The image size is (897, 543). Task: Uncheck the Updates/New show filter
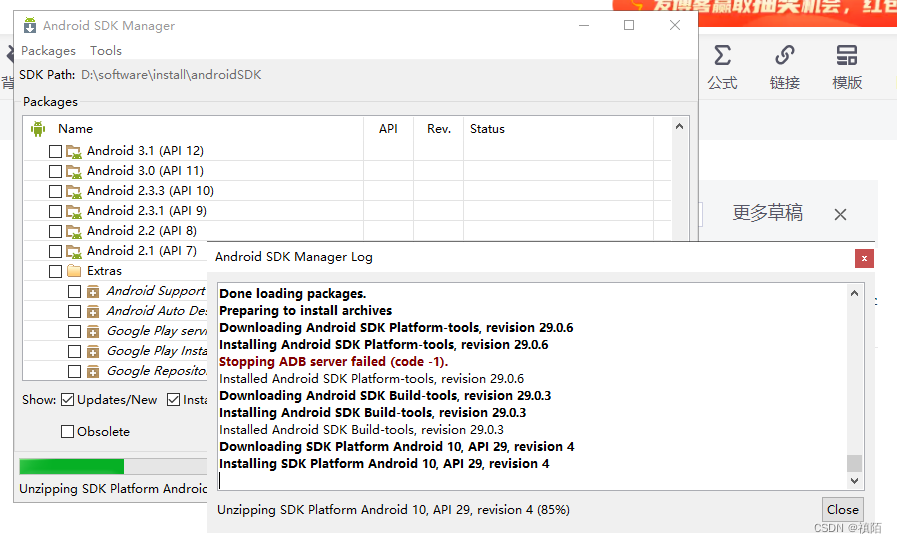[x=68, y=399]
